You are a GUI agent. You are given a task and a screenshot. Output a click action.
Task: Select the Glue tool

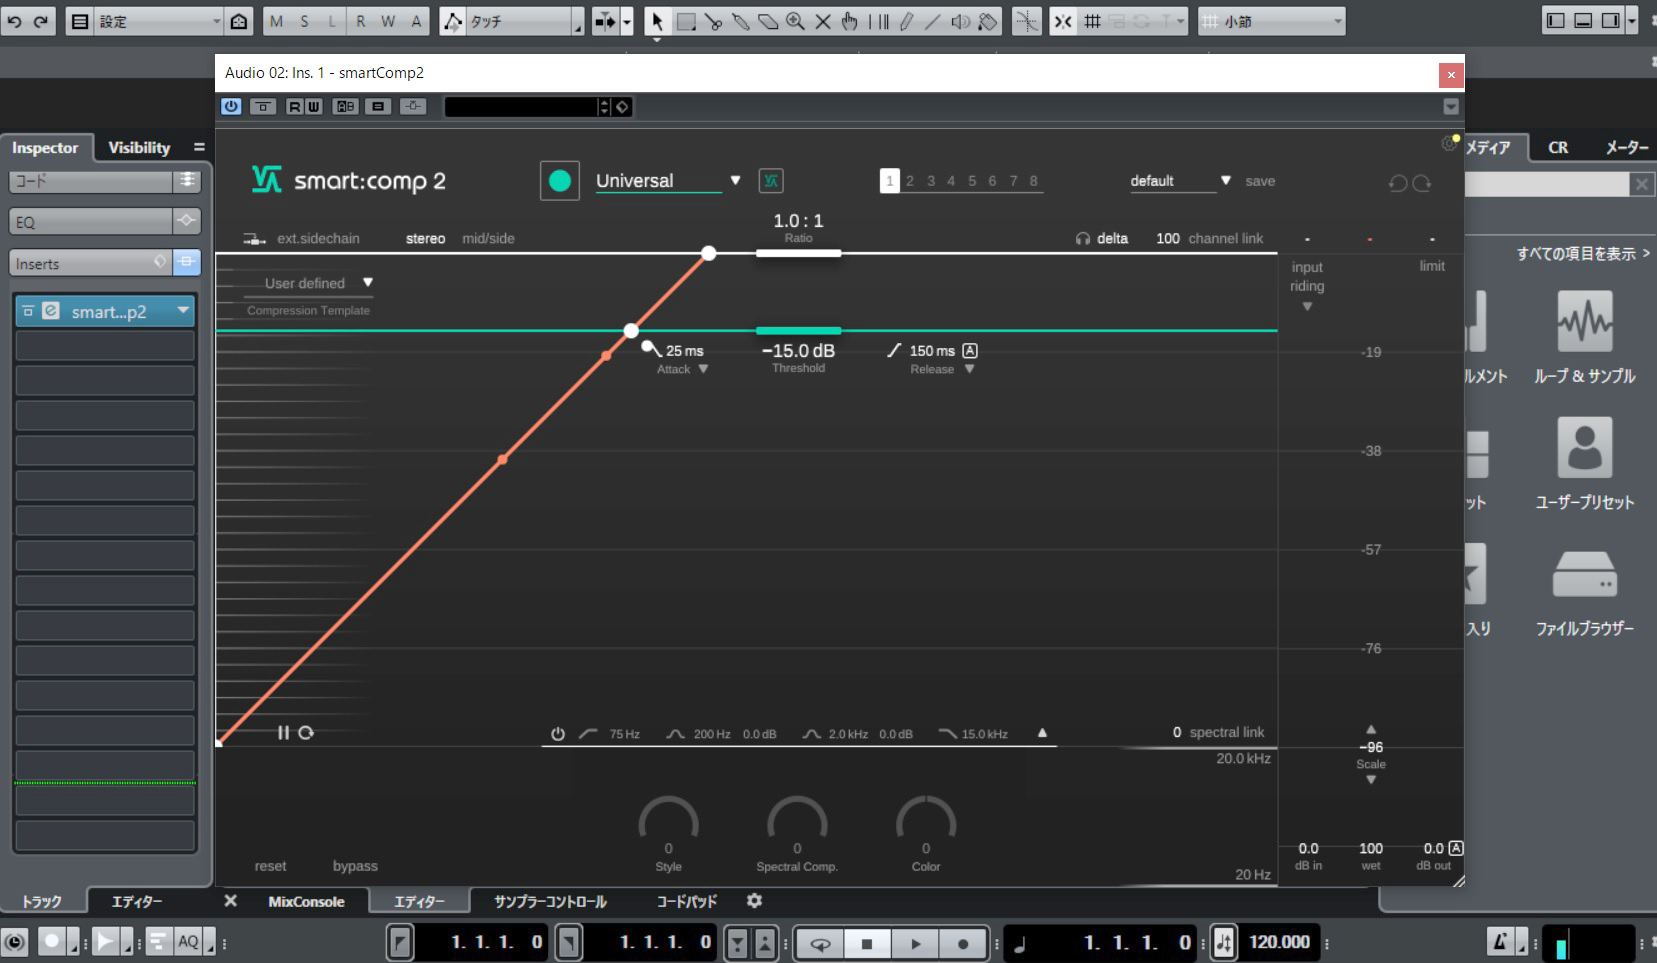[x=741, y=21]
